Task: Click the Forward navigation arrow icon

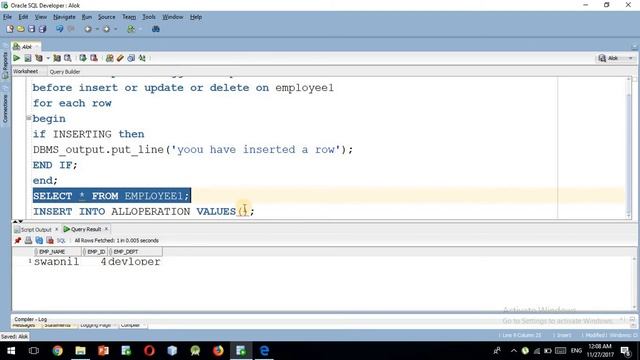Action: 107,29
